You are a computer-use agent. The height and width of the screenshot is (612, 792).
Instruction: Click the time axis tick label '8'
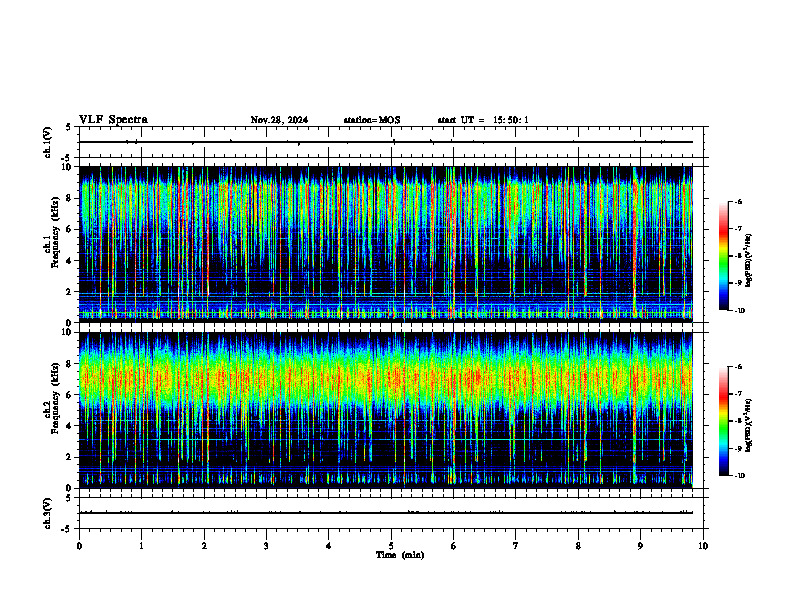(578, 546)
